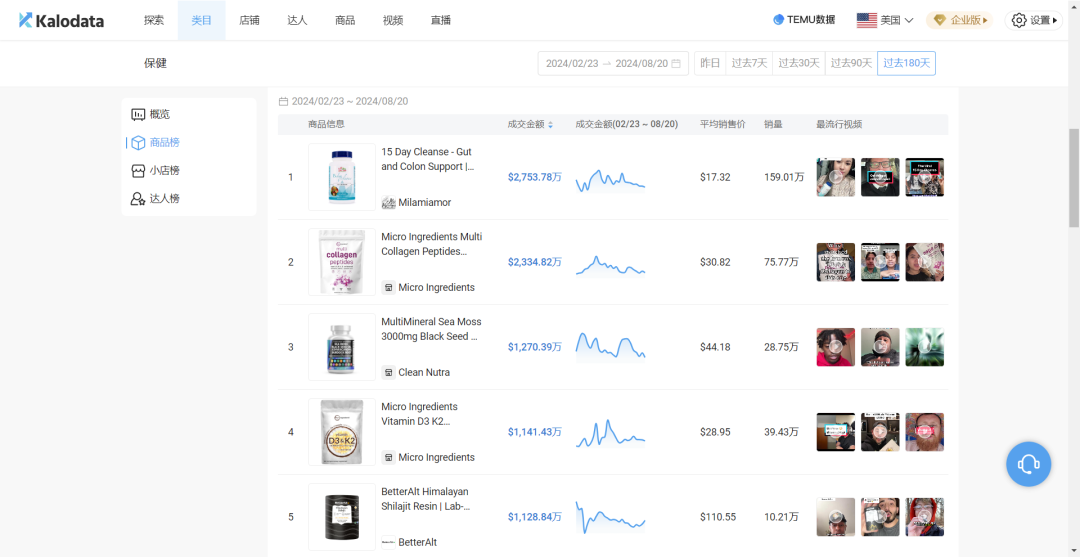Viewport: 1080px width, 557px height.
Task: Open MultiMineral Sea Moss product thumbnail
Action: [342, 347]
